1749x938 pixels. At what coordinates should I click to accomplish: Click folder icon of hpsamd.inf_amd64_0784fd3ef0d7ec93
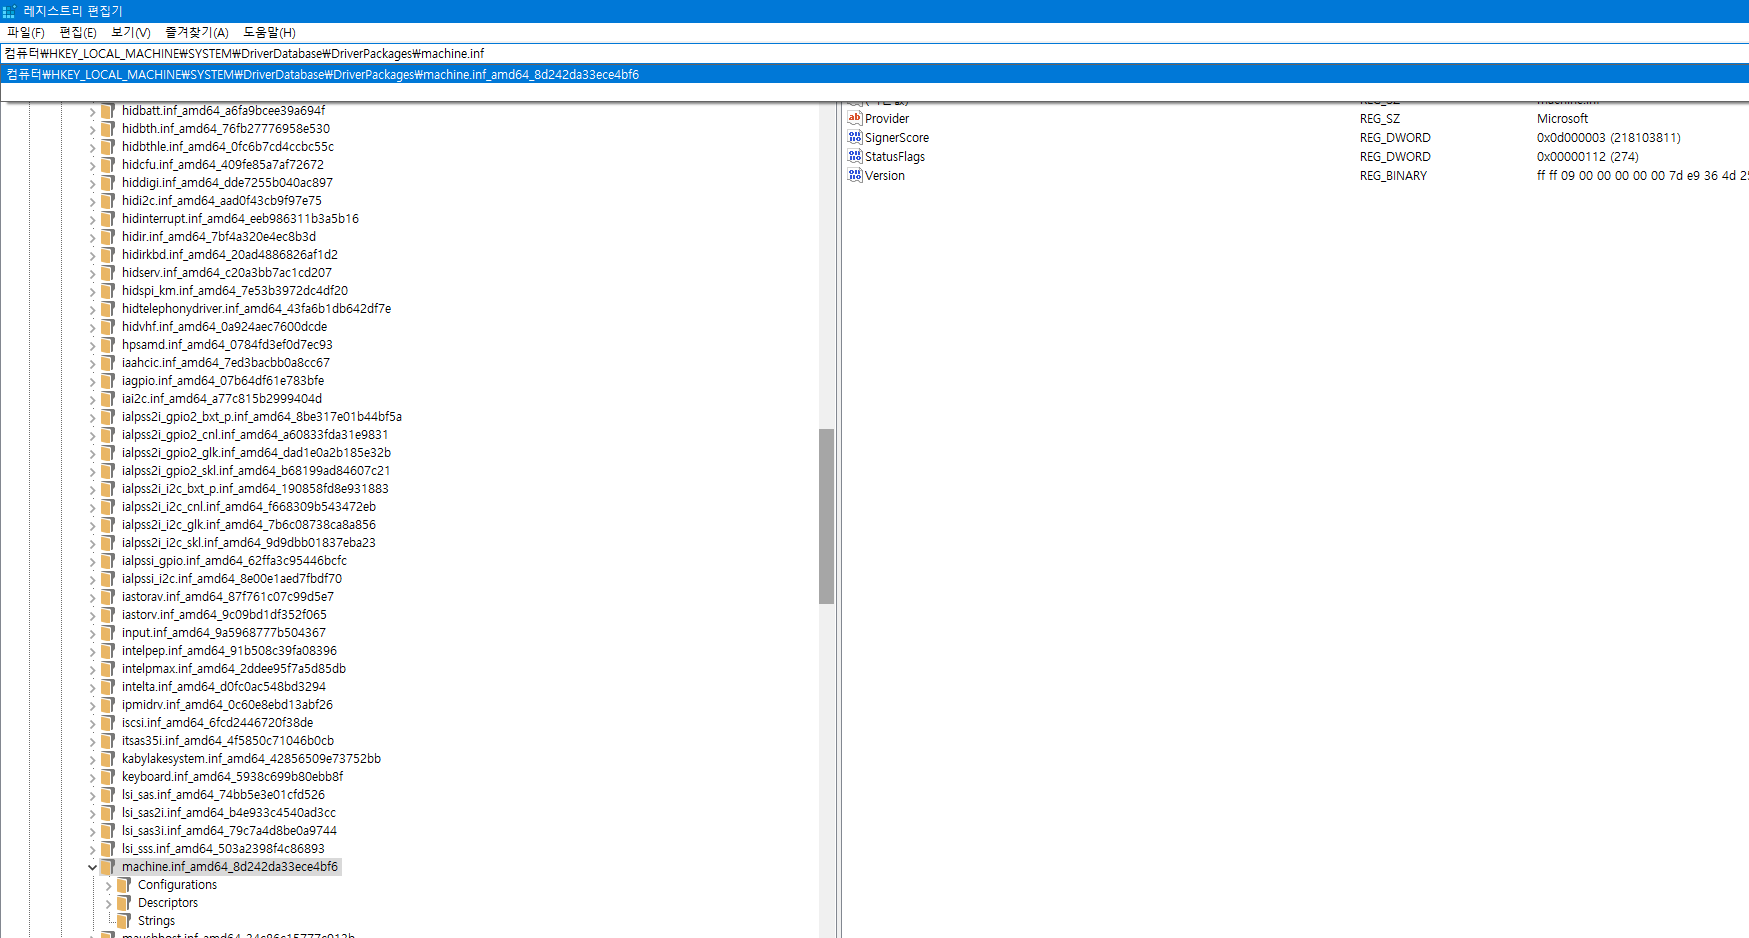(108, 345)
